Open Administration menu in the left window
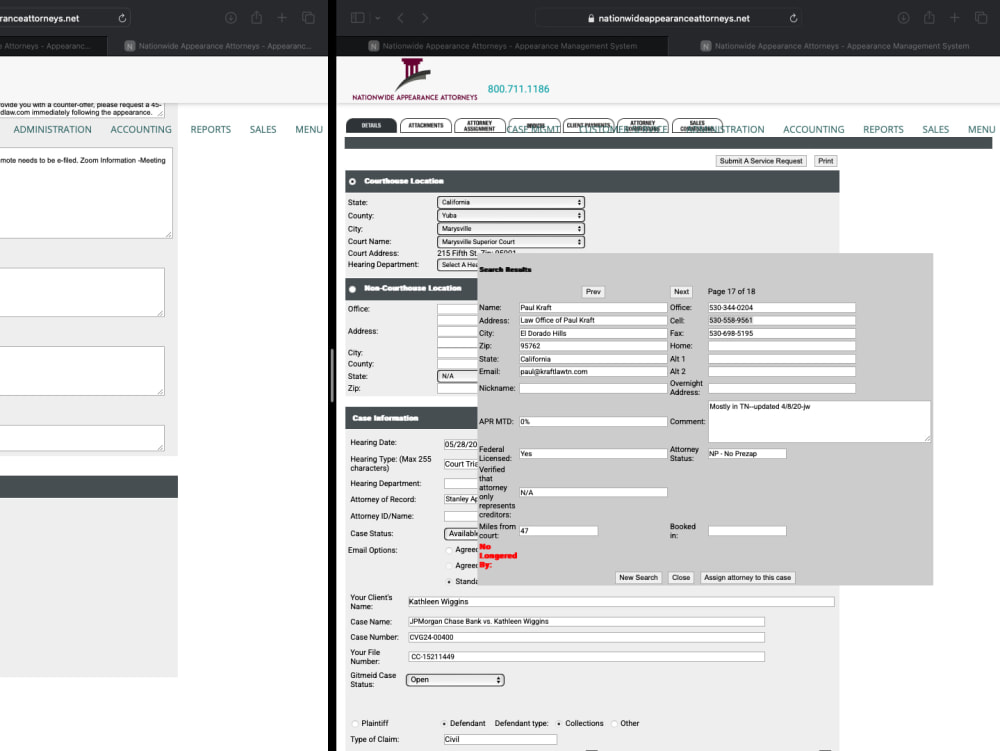Screen dimensions: 1000x751 point(52,129)
